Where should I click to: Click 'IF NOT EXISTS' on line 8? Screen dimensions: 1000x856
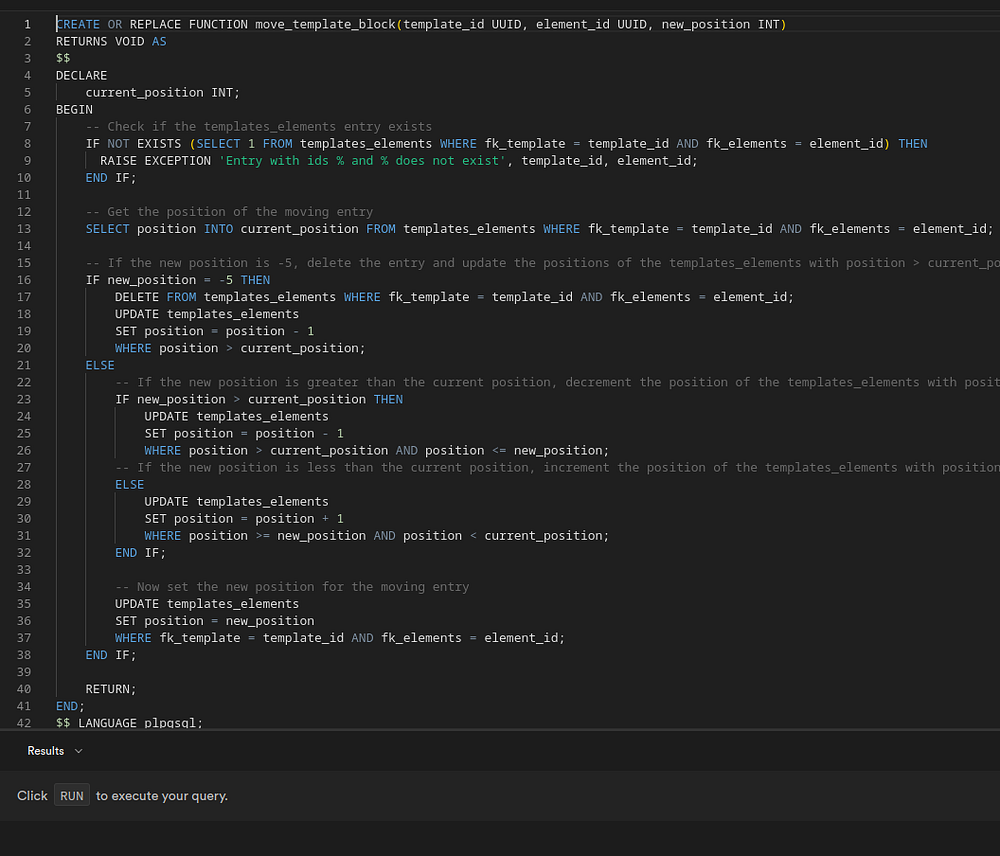[x=133, y=144]
